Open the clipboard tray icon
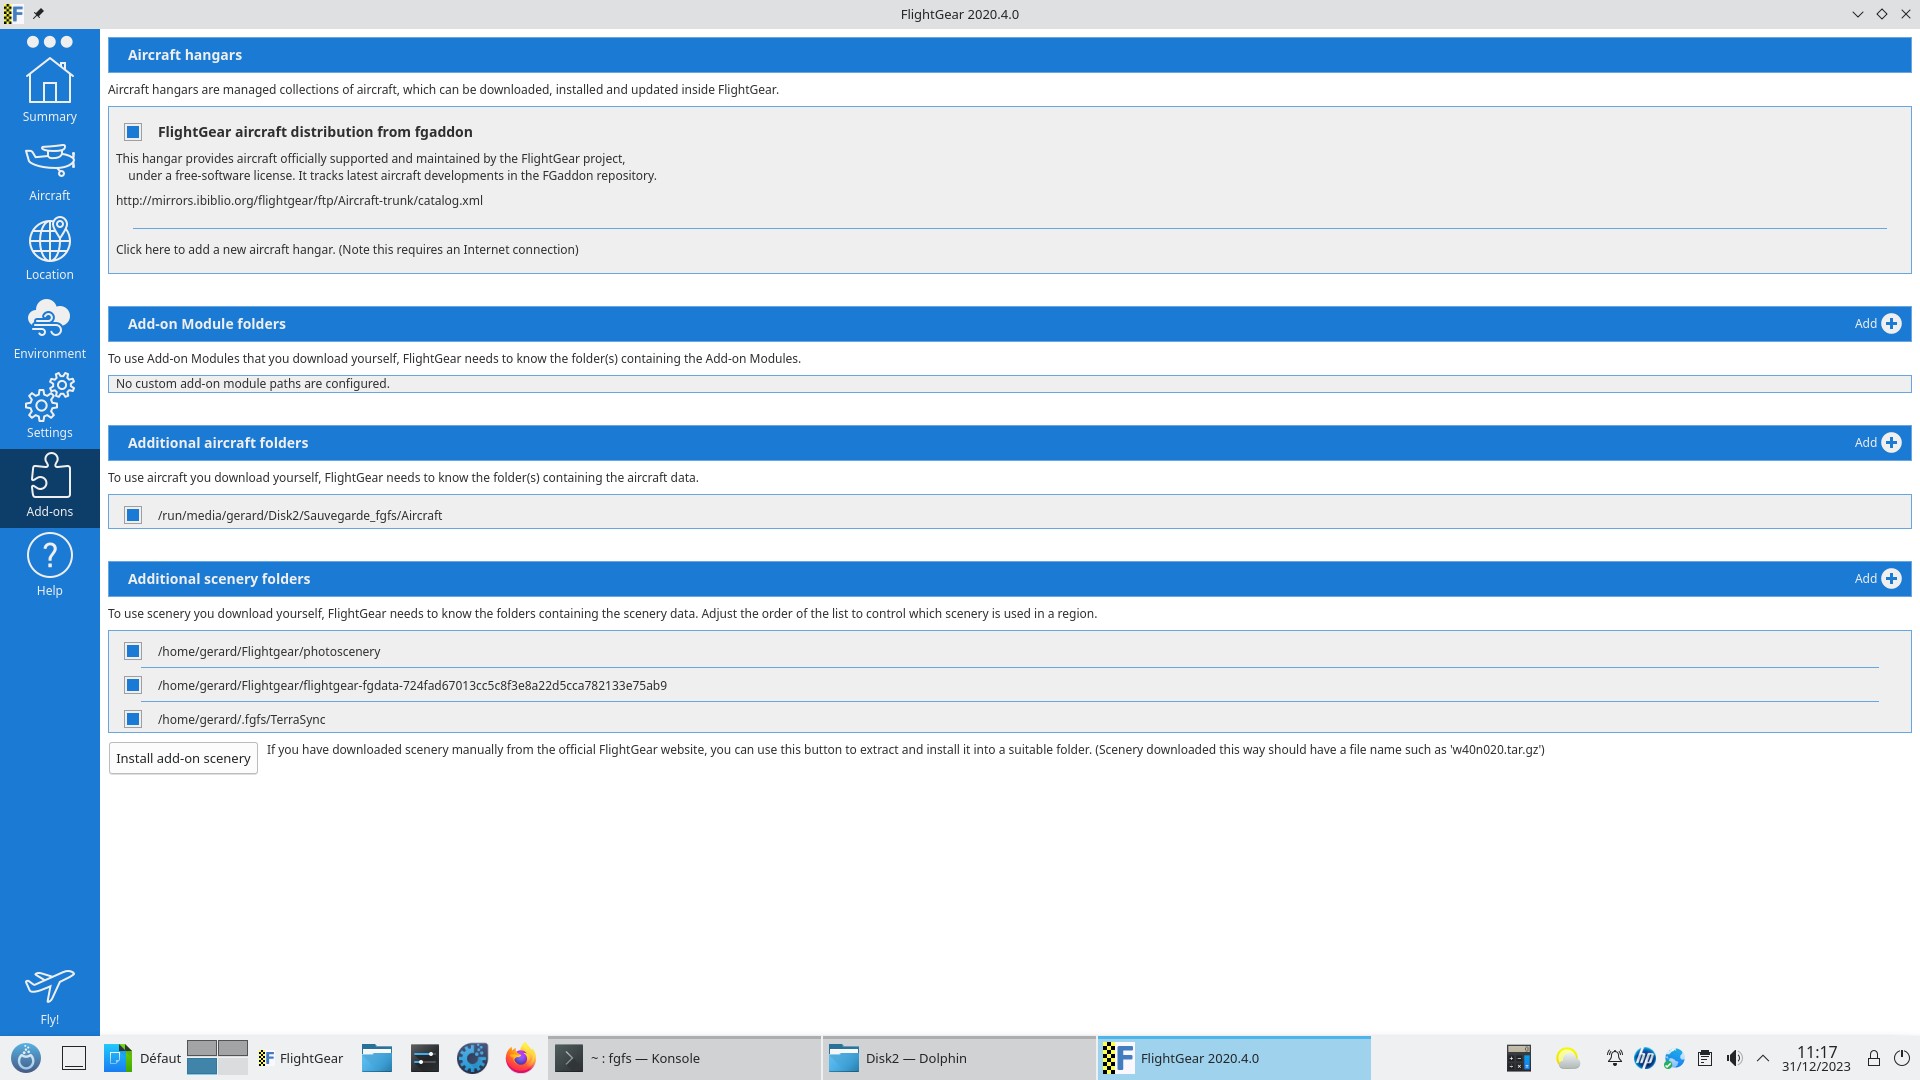 [x=1705, y=1058]
